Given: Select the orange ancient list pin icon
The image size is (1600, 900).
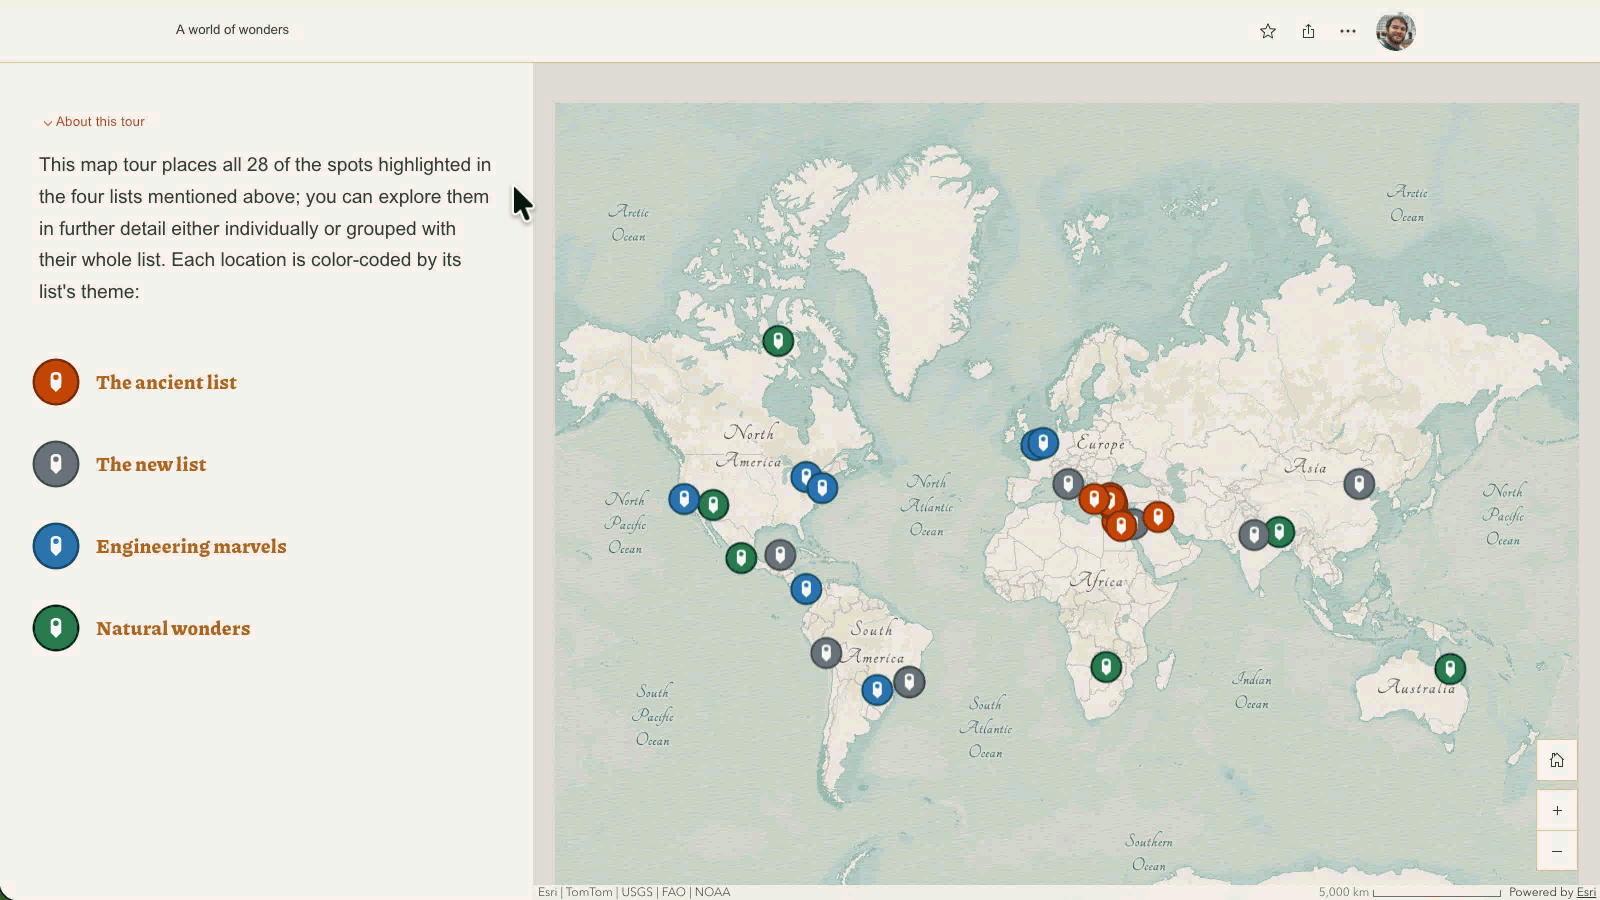Looking at the screenshot, I should coord(56,382).
